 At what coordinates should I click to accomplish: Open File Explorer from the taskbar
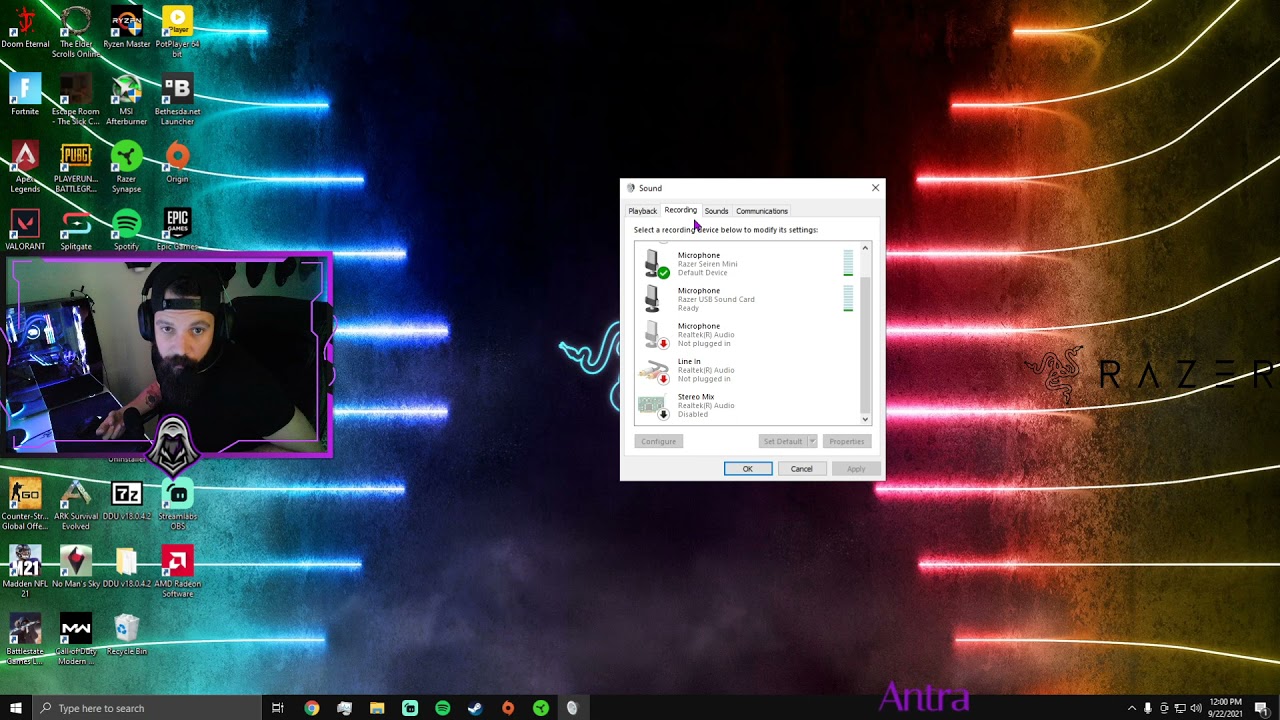(377, 708)
